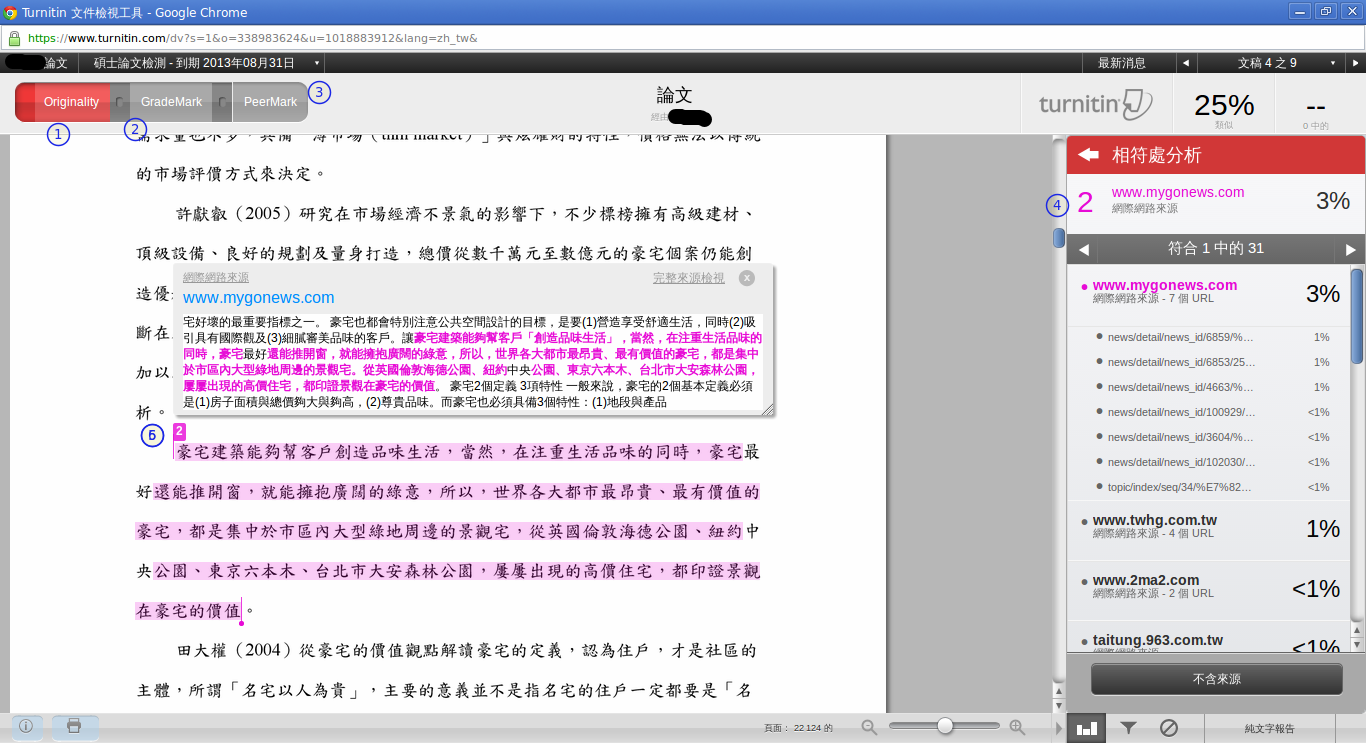Click the 不含來源 exclude sources button
This screenshot has width=1366, height=743.
tap(1216, 679)
